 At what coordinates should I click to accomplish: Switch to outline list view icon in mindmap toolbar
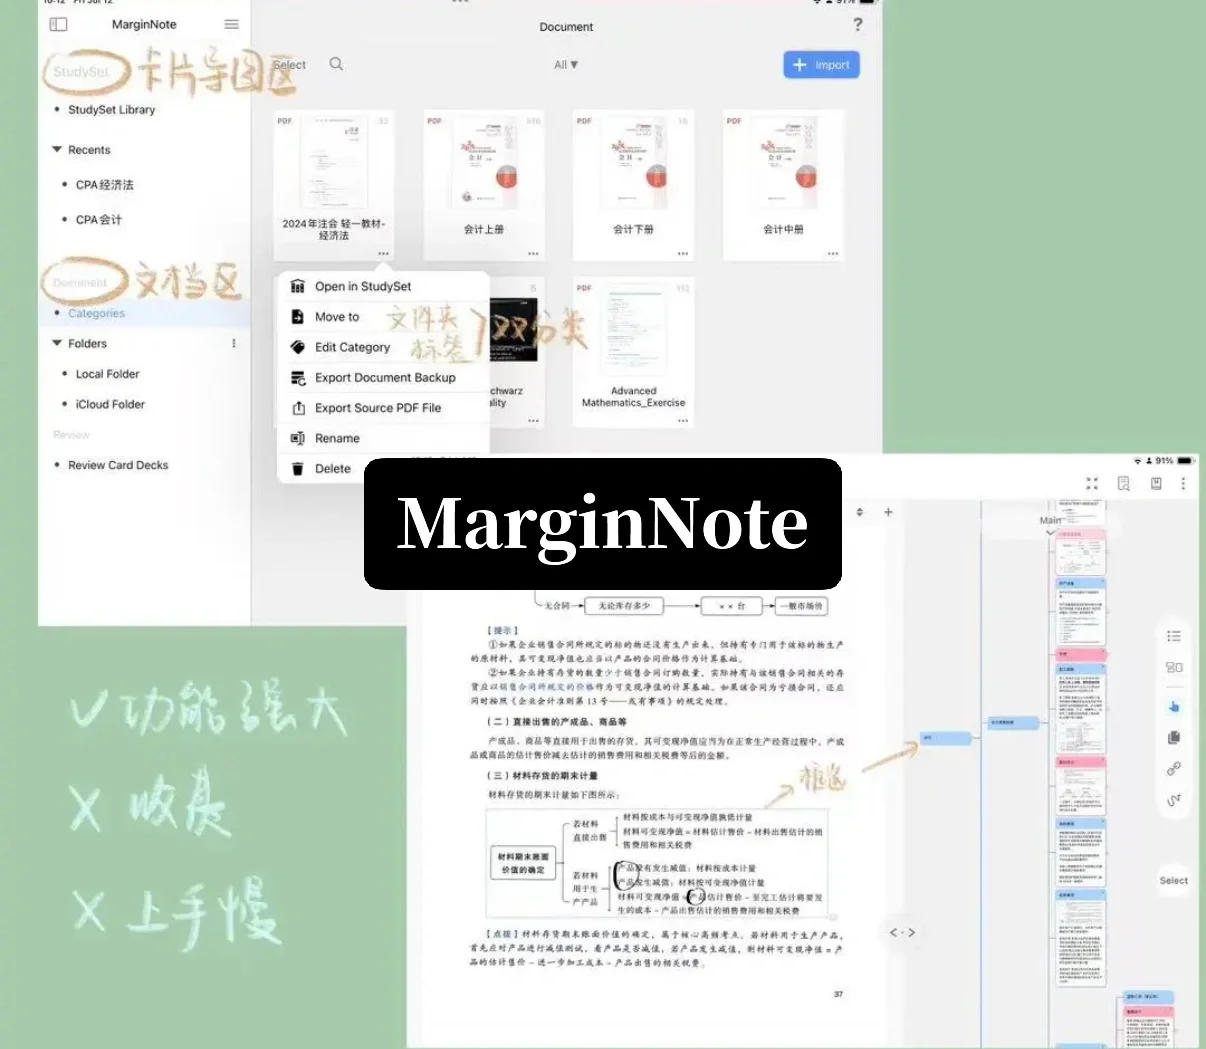point(1174,636)
